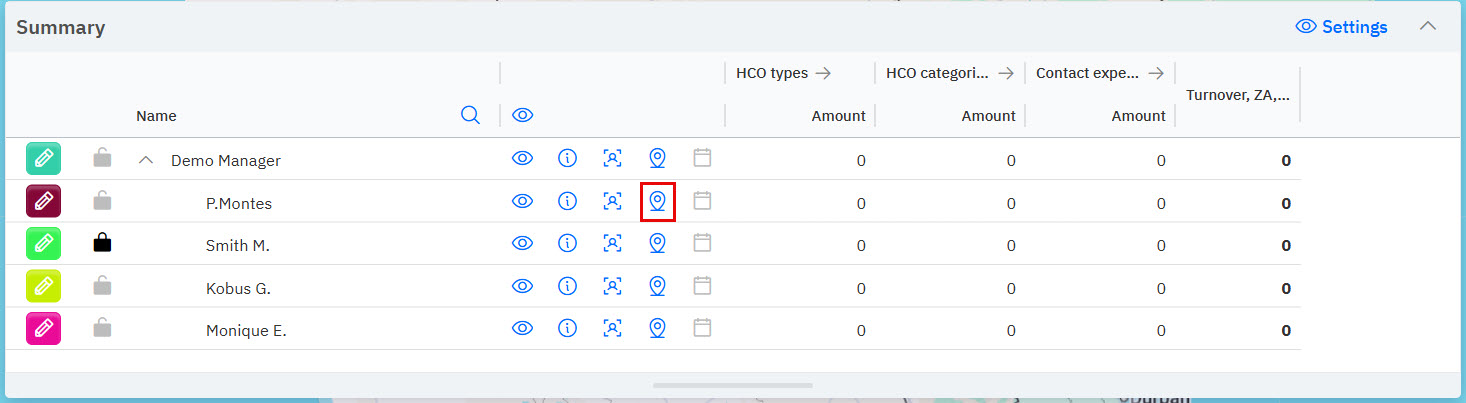The height and width of the screenshot is (403, 1466).
Task: Open contact focus icon for Monique E.
Action: 612,329
